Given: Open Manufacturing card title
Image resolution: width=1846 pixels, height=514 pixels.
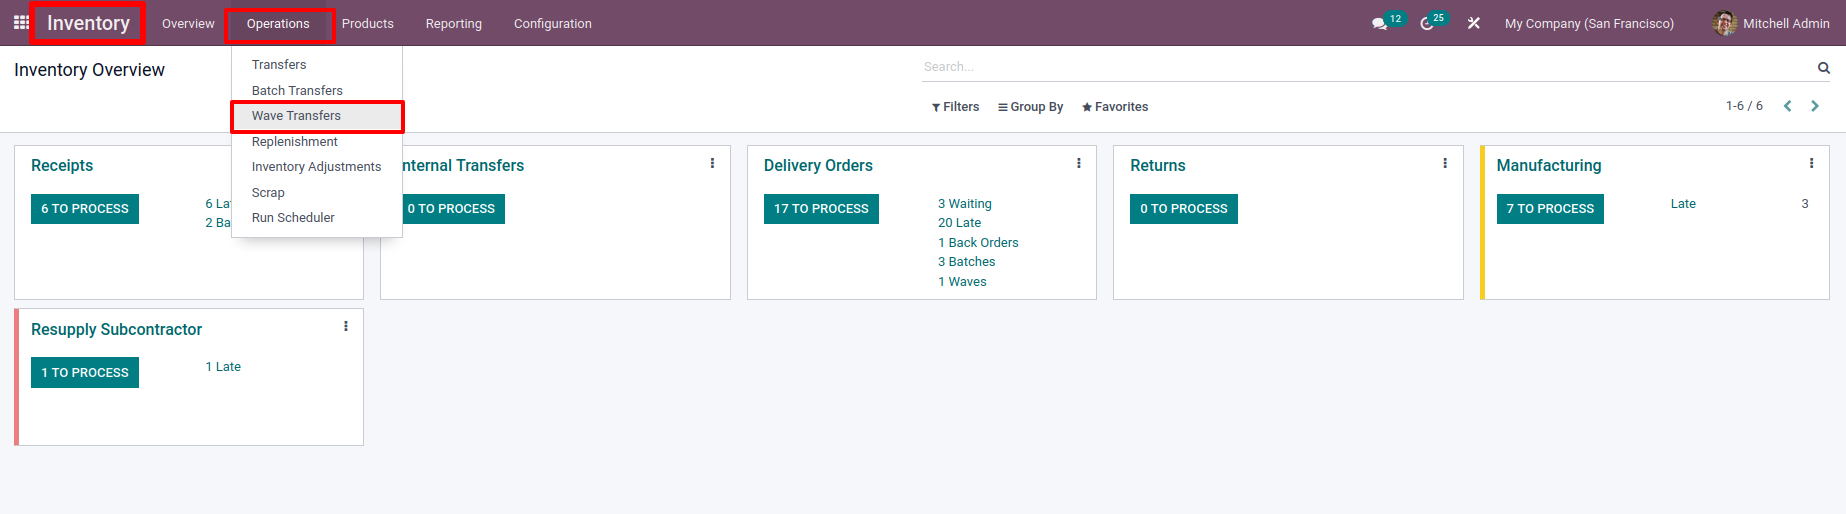Looking at the screenshot, I should click(x=1549, y=166).
